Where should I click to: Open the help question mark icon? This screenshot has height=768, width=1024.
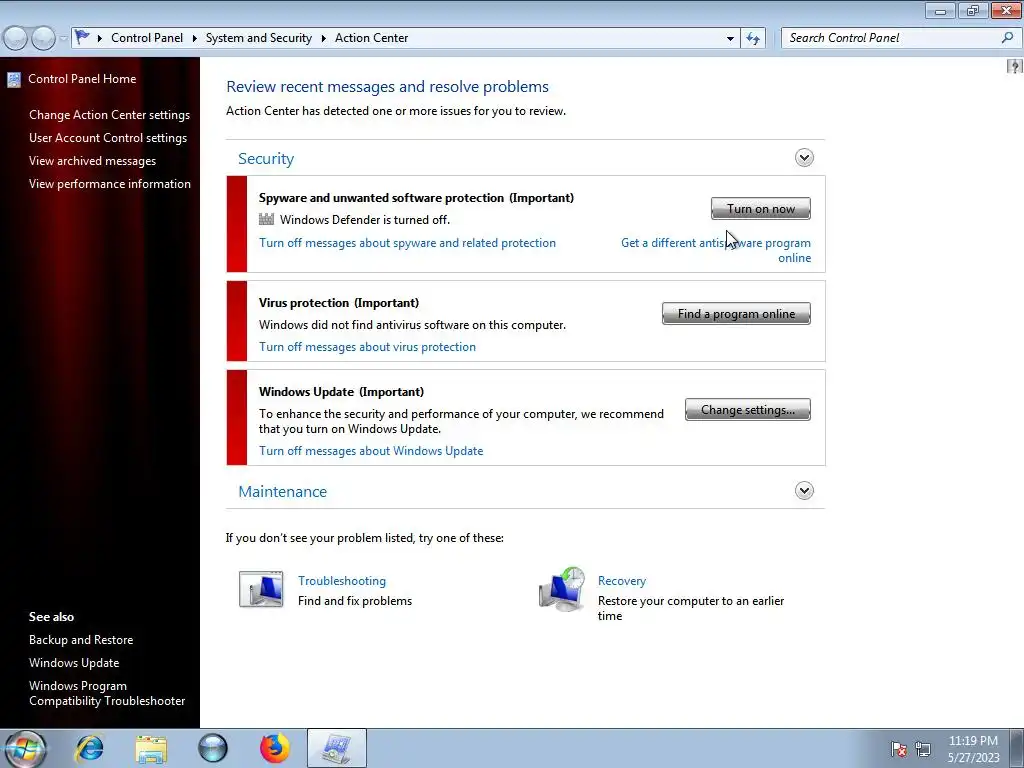tap(1014, 66)
